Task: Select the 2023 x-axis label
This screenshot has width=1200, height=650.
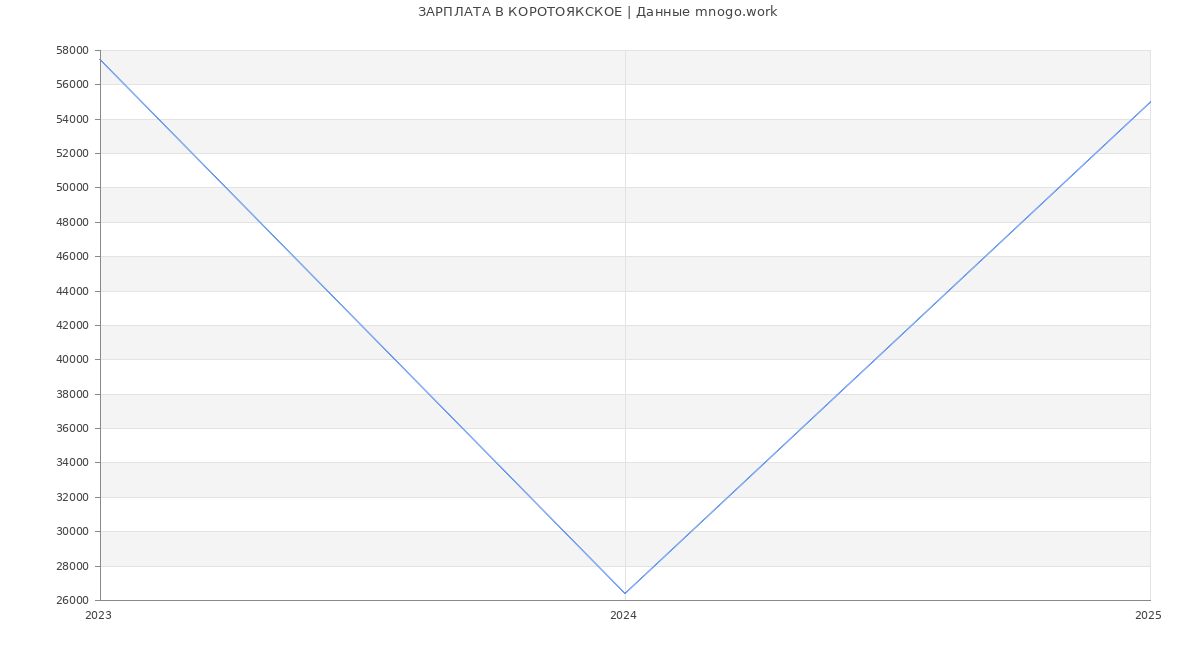Action: (x=98, y=615)
